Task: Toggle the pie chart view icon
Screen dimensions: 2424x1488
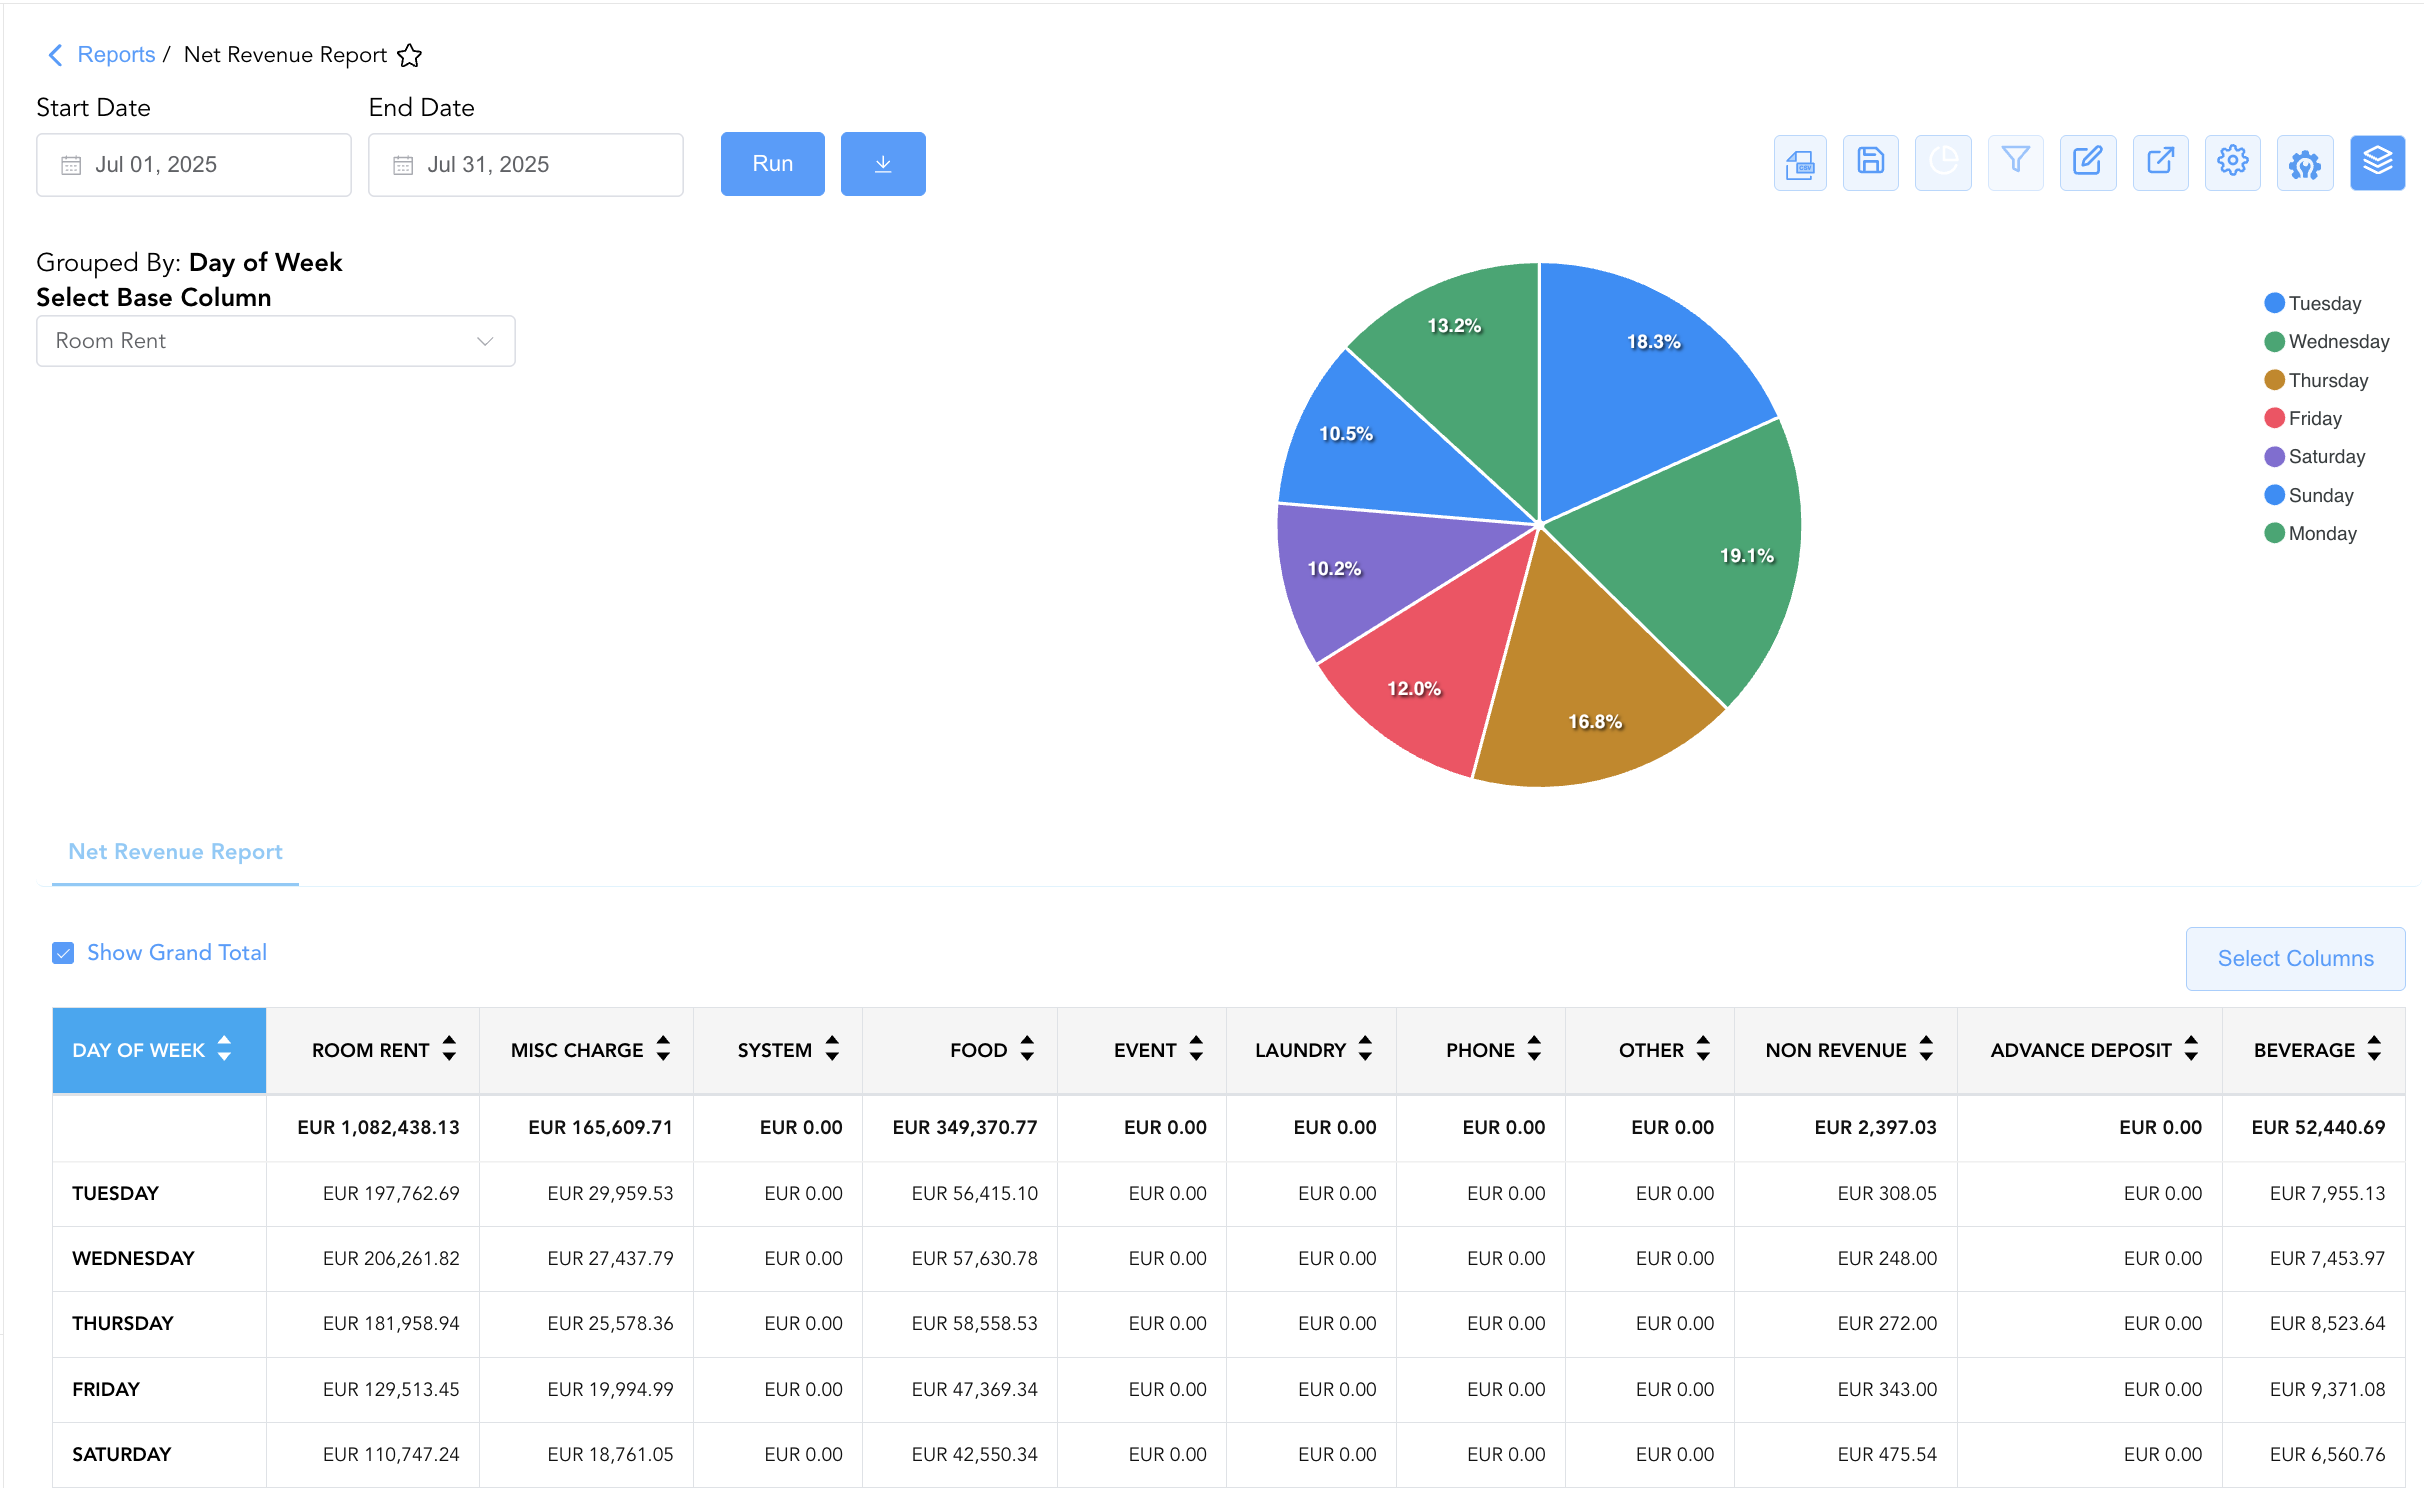Action: coord(1943,163)
